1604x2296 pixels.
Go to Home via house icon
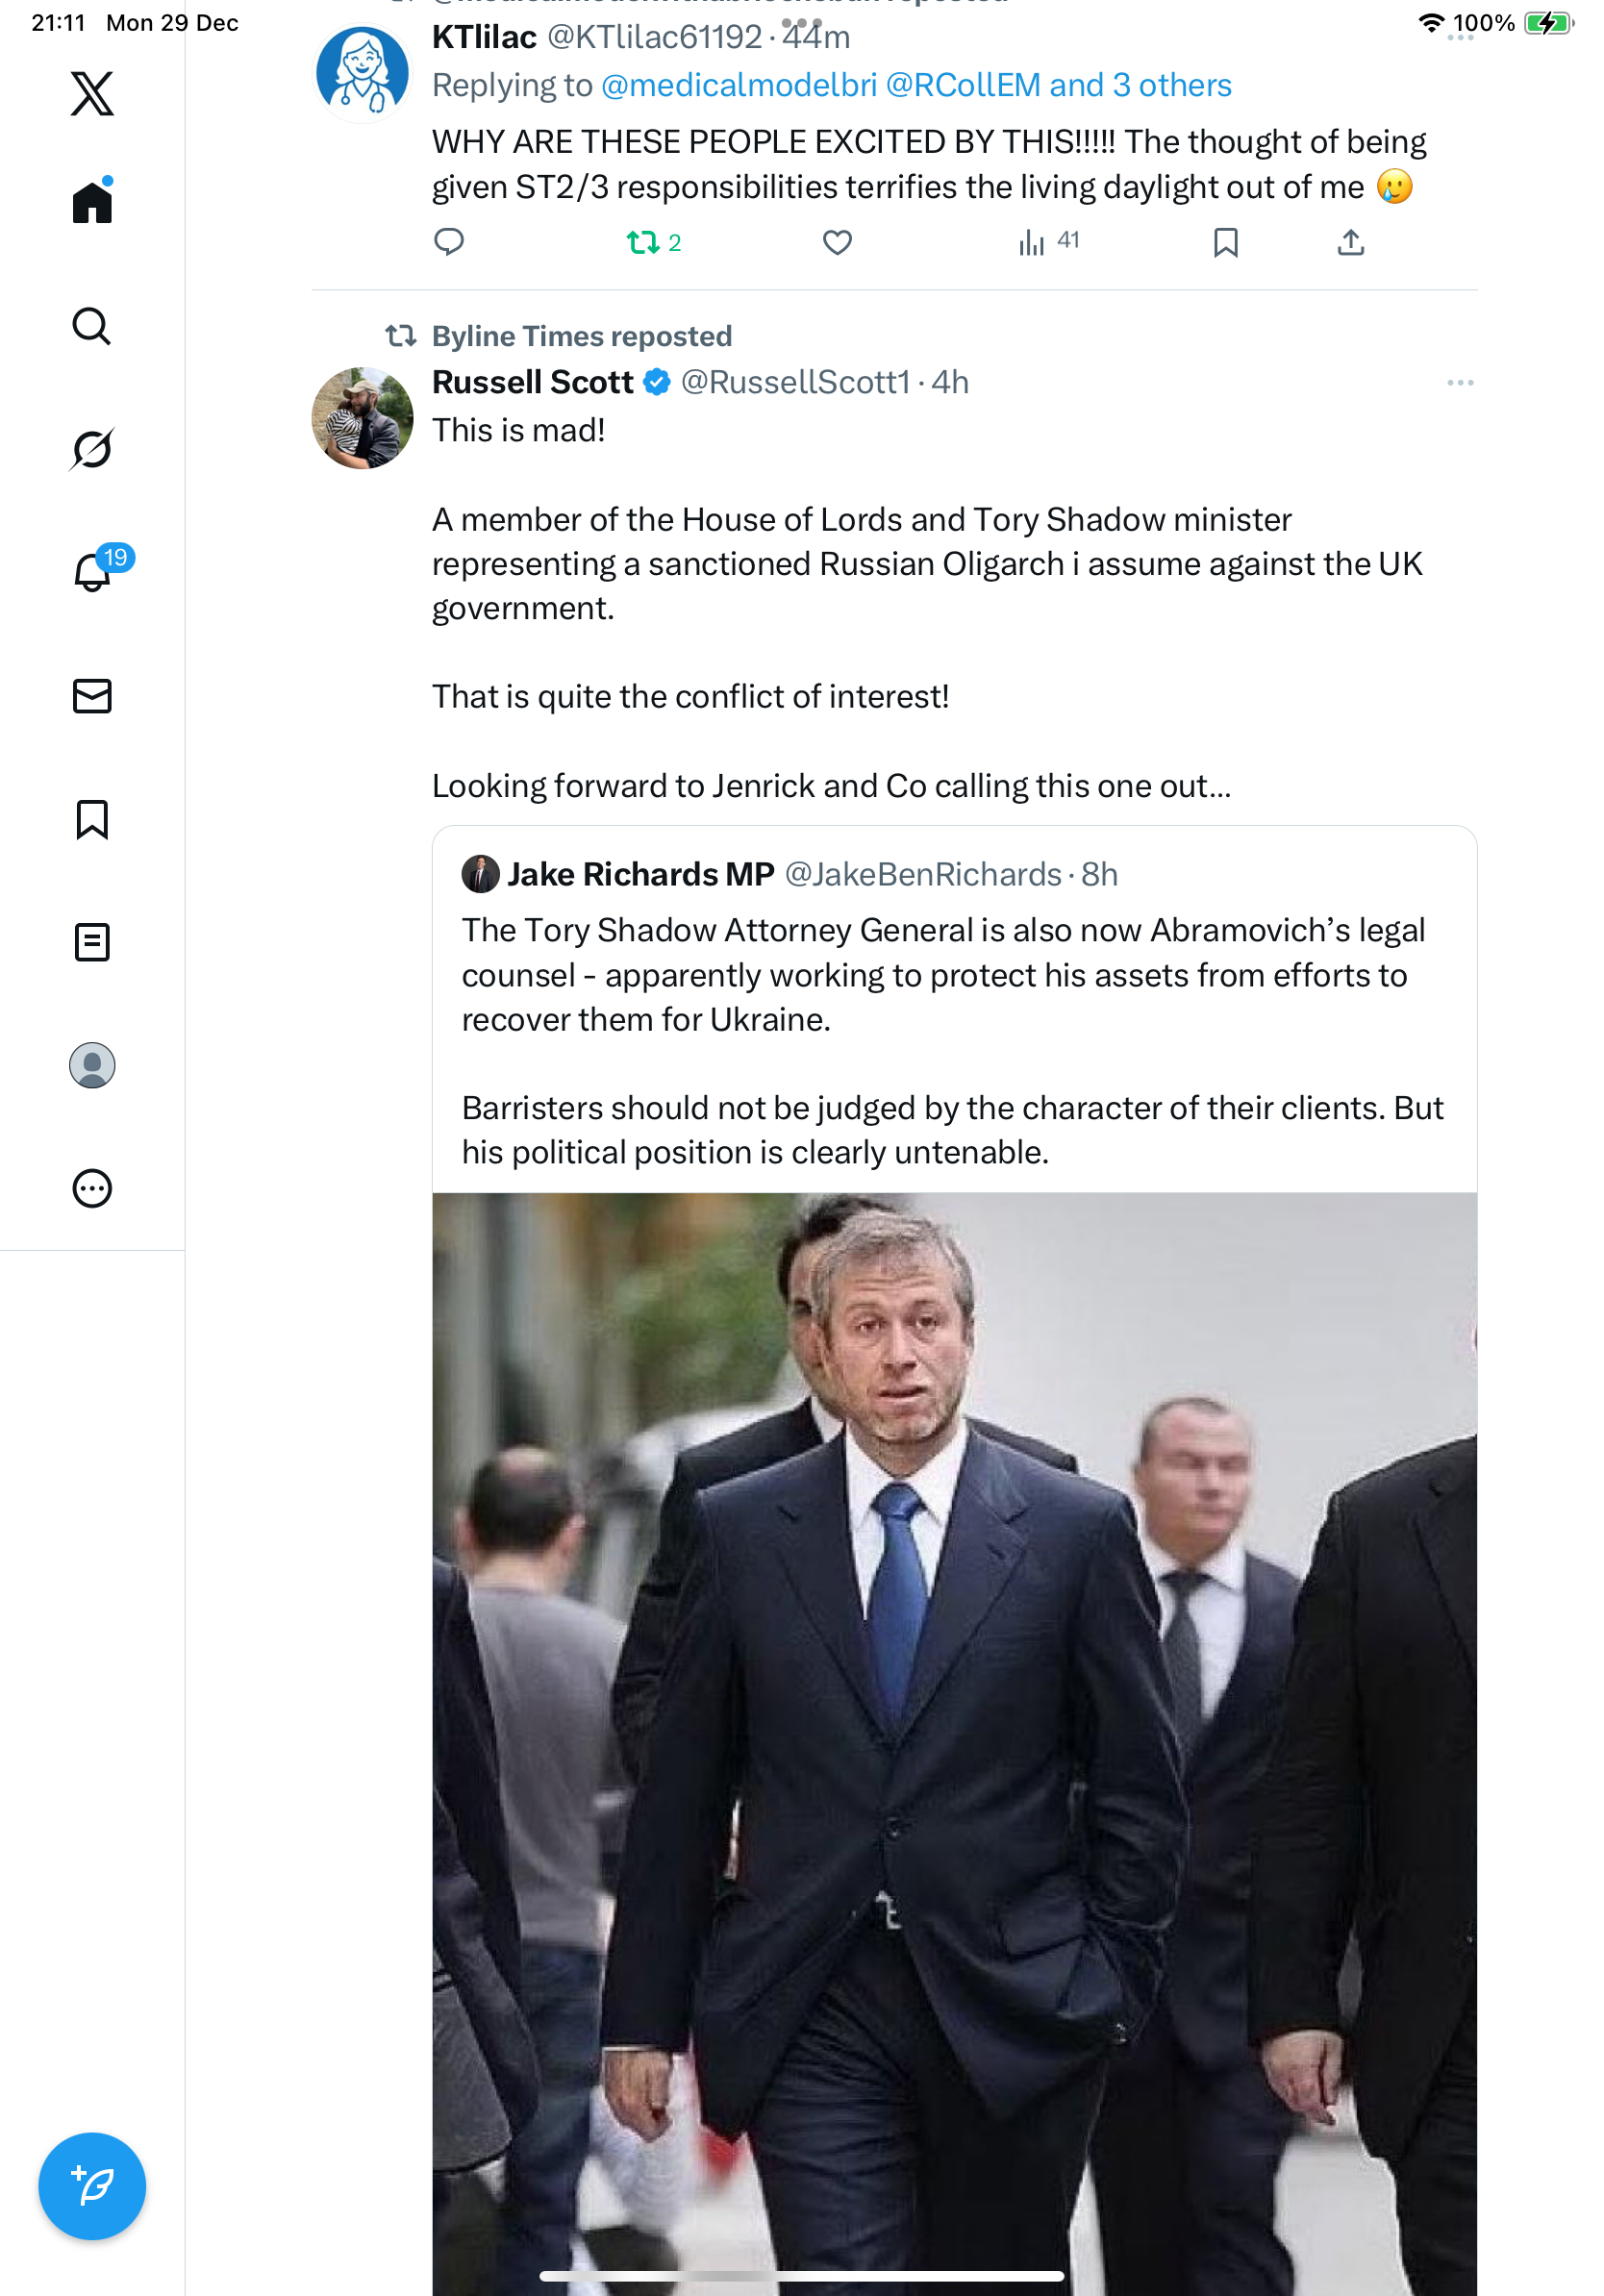pyautogui.click(x=92, y=202)
